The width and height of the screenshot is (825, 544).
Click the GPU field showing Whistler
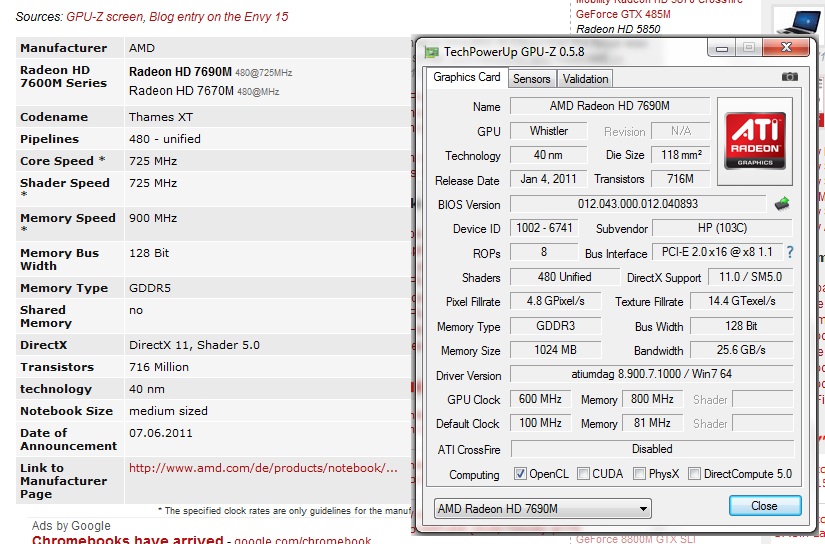pyautogui.click(x=549, y=130)
